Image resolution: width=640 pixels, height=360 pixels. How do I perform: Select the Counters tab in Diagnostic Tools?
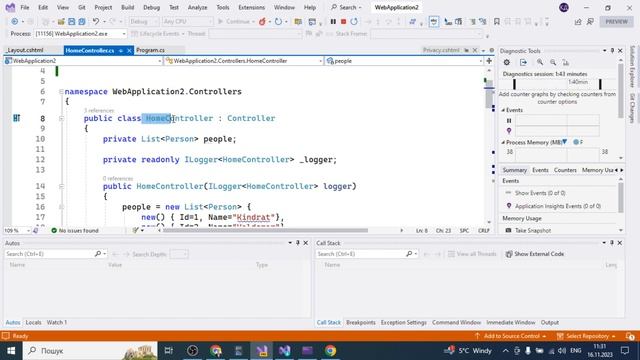565,170
